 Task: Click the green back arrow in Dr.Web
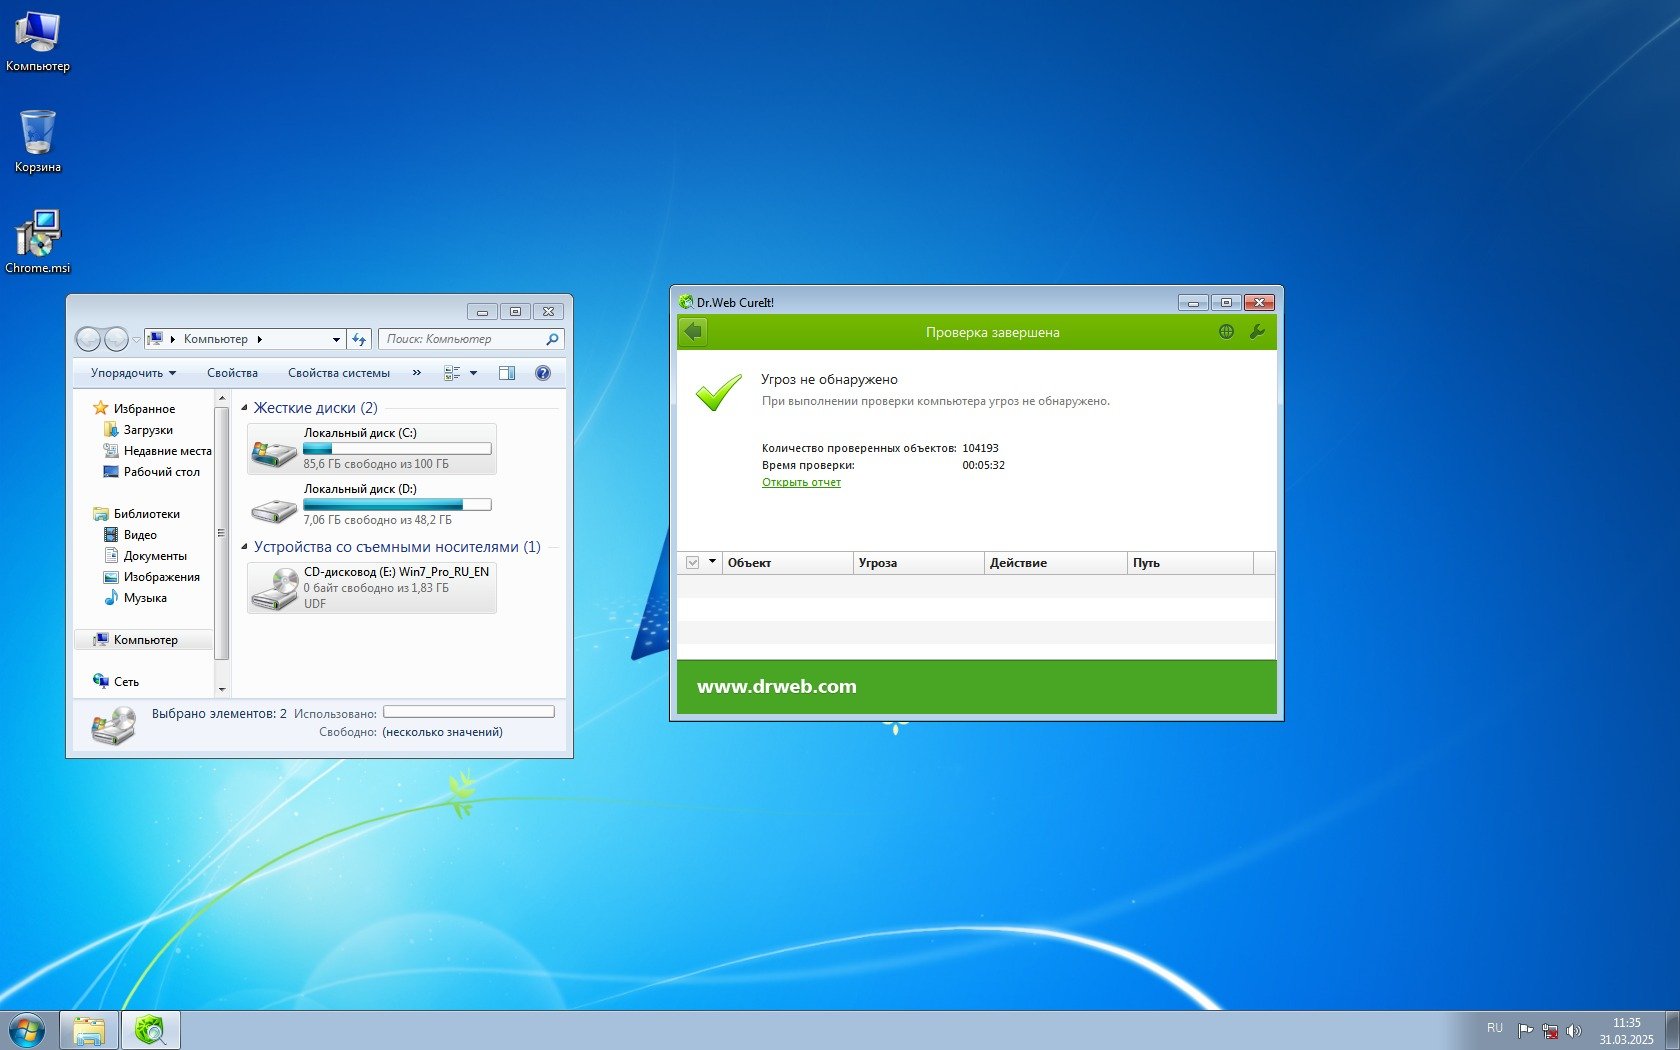click(693, 332)
